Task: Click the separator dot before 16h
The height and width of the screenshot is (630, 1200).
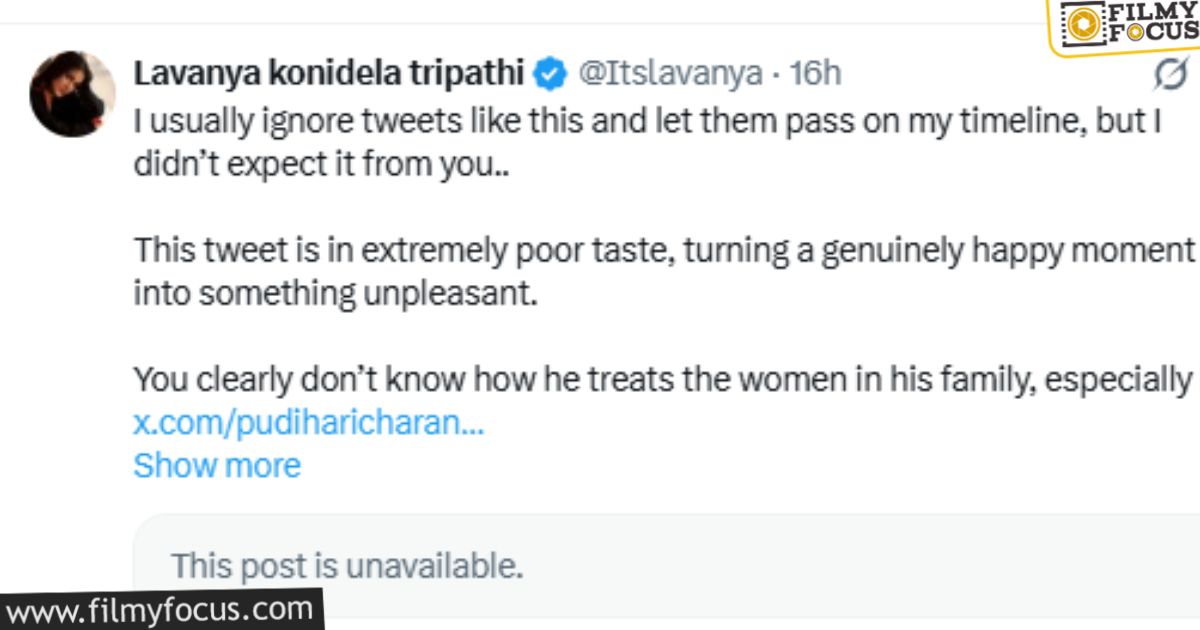Action: click(x=774, y=73)
